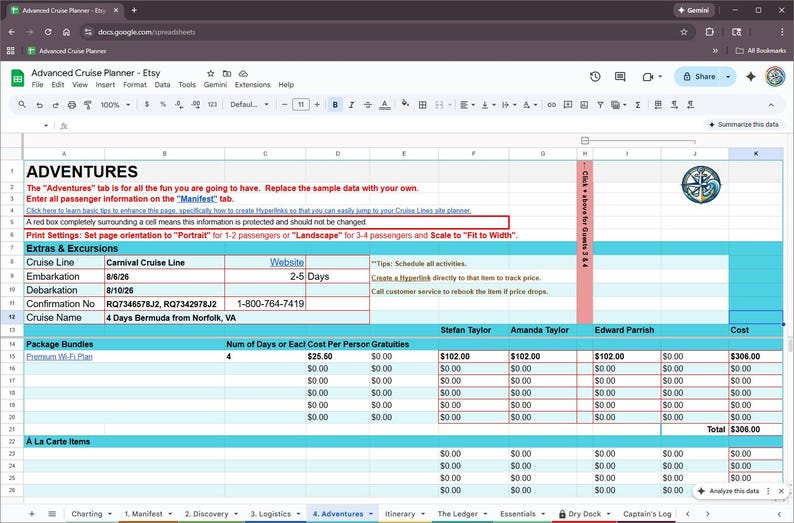Decrease the font size

[285, 105]
